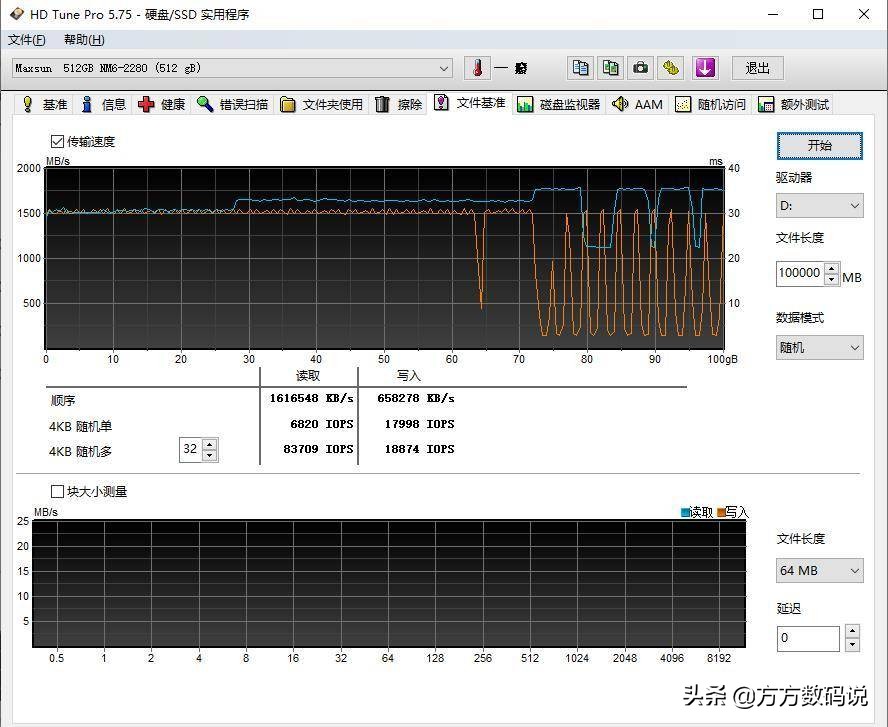The width and height of the screenshot is (888, 727).
Task: Open the 驱动器 D: drive dropdown
Action: point(819,206)
